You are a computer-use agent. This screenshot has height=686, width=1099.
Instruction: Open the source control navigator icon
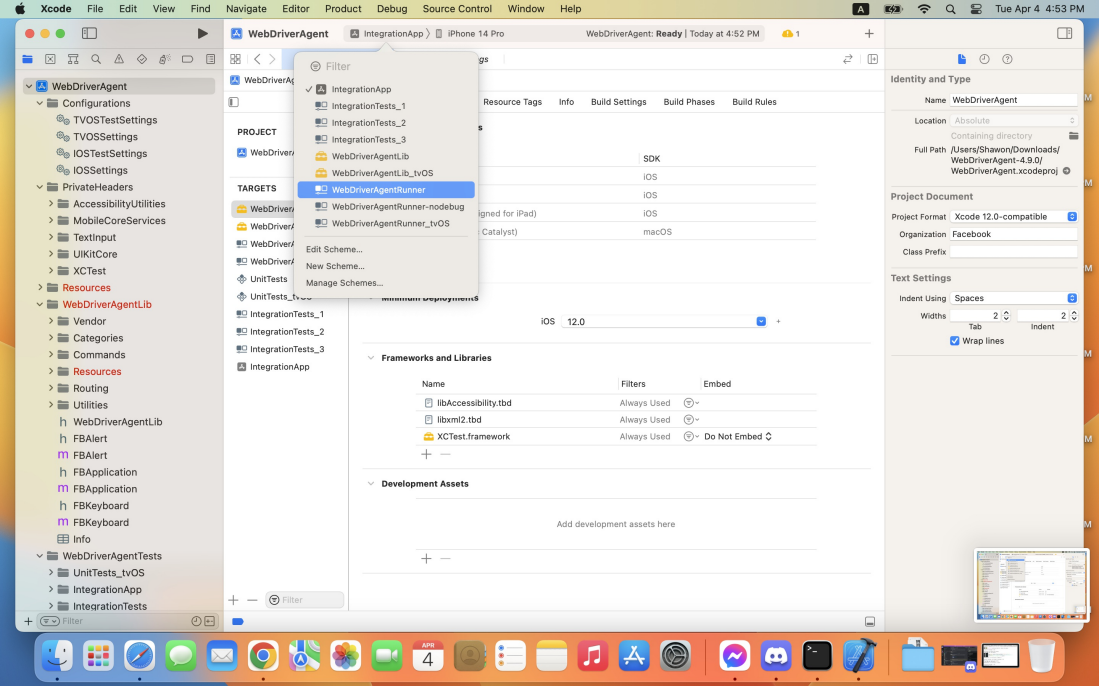click(x=50, y=60)
